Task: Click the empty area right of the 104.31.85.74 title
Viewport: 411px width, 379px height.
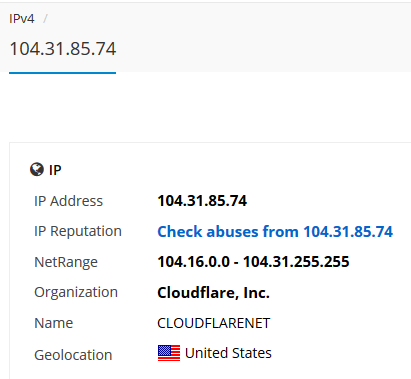Action: (x=263, y=49)
